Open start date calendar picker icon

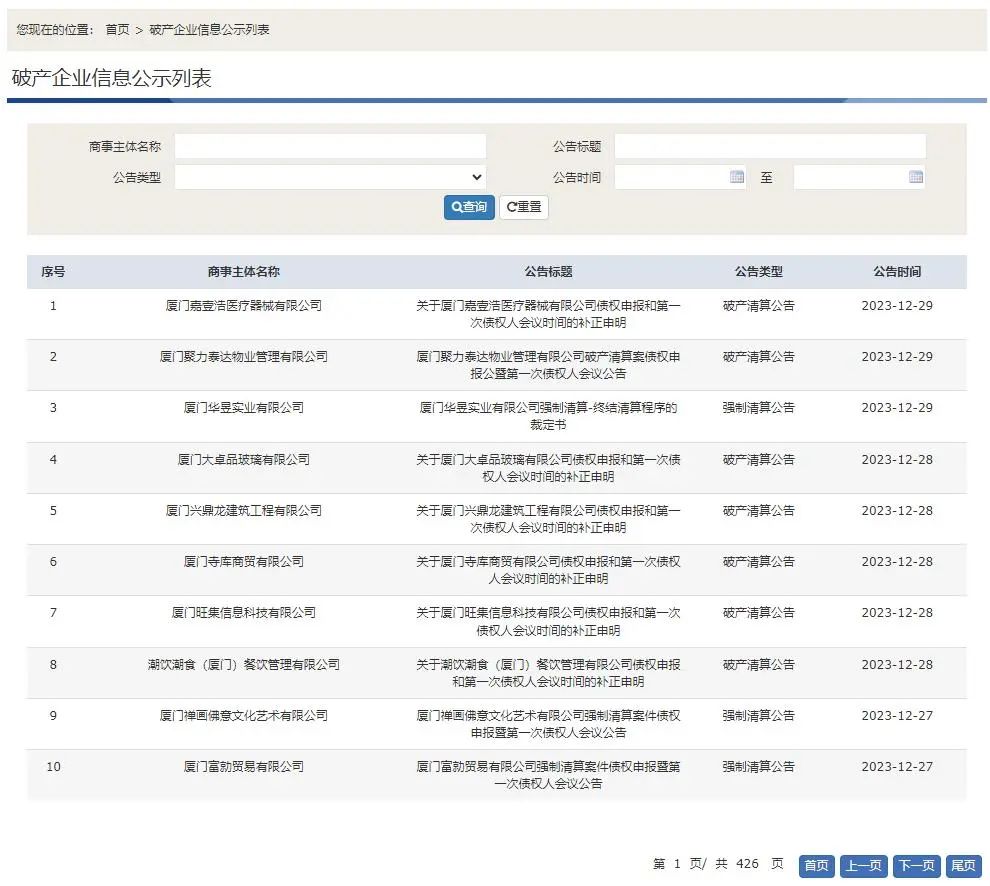[x=736, y=177]
